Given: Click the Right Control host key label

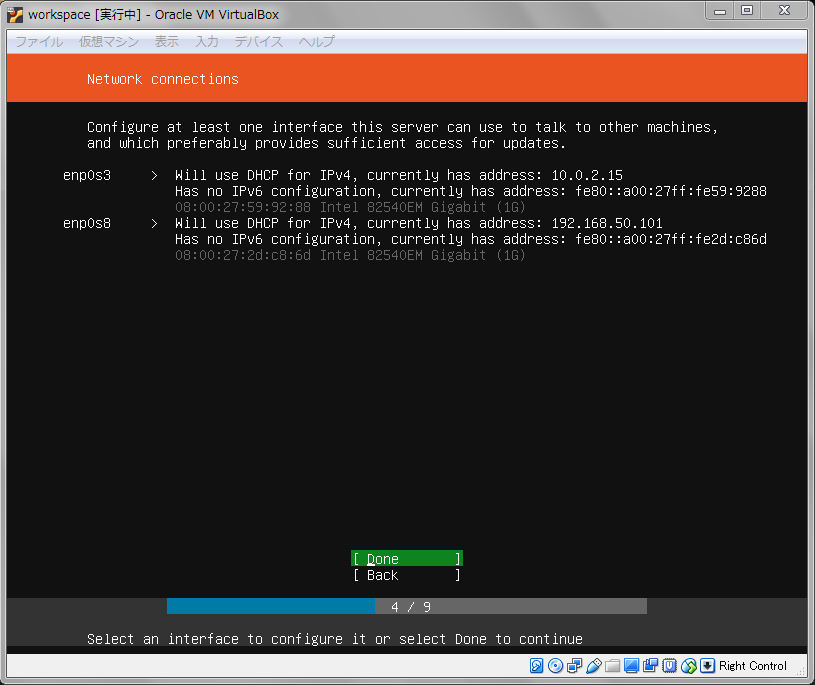Looking at the screenshot, I should 753,666.
